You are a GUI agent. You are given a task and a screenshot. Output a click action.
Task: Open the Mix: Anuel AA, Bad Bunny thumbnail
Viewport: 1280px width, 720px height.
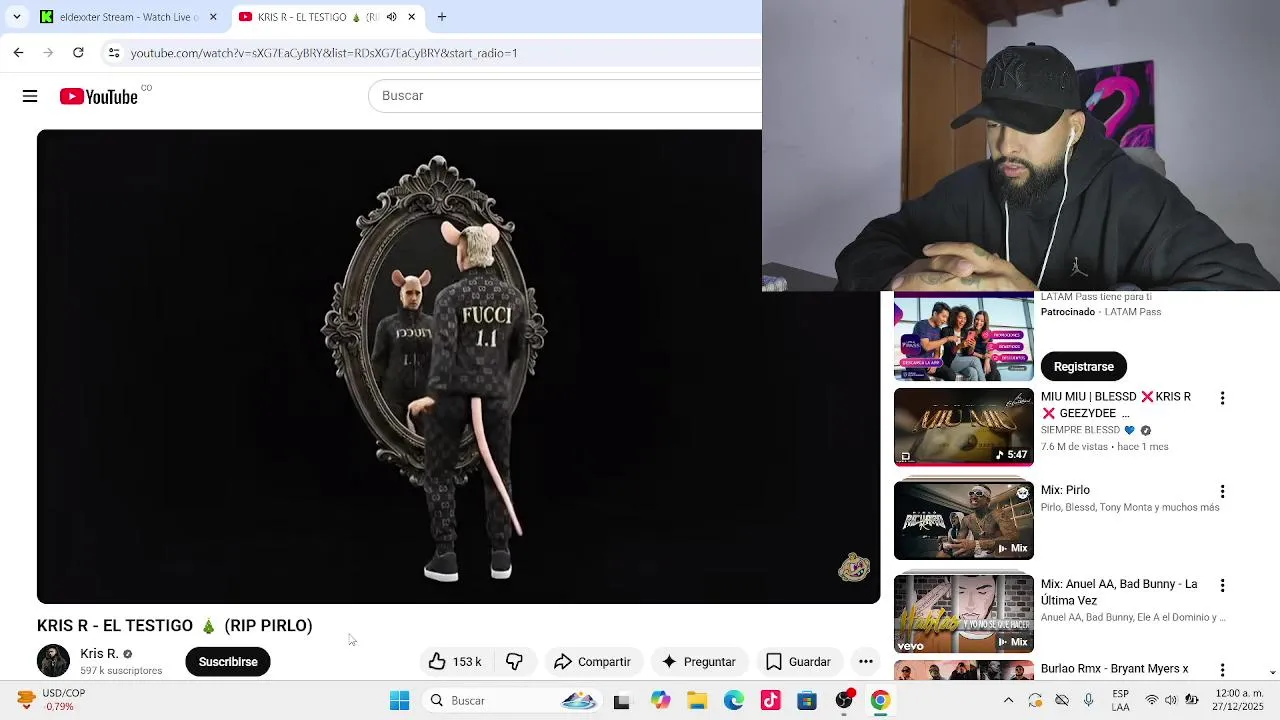[x=964, y=613]
